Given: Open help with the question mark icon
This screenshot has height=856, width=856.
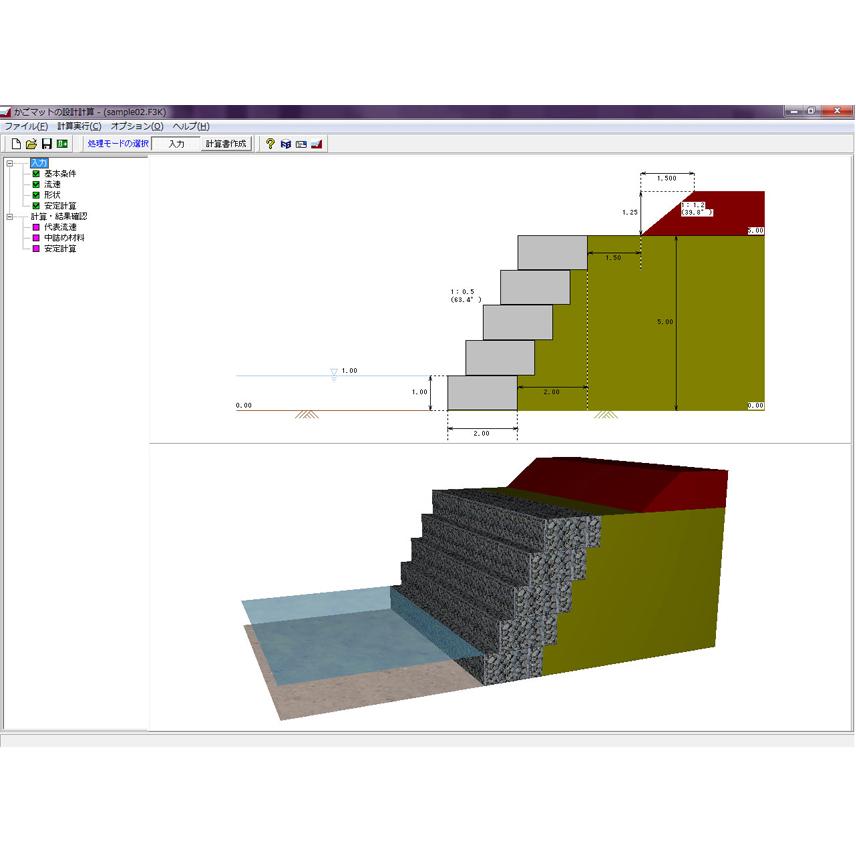Looking at the screenshot, I should pyautogui.click(x=270, y=144).
